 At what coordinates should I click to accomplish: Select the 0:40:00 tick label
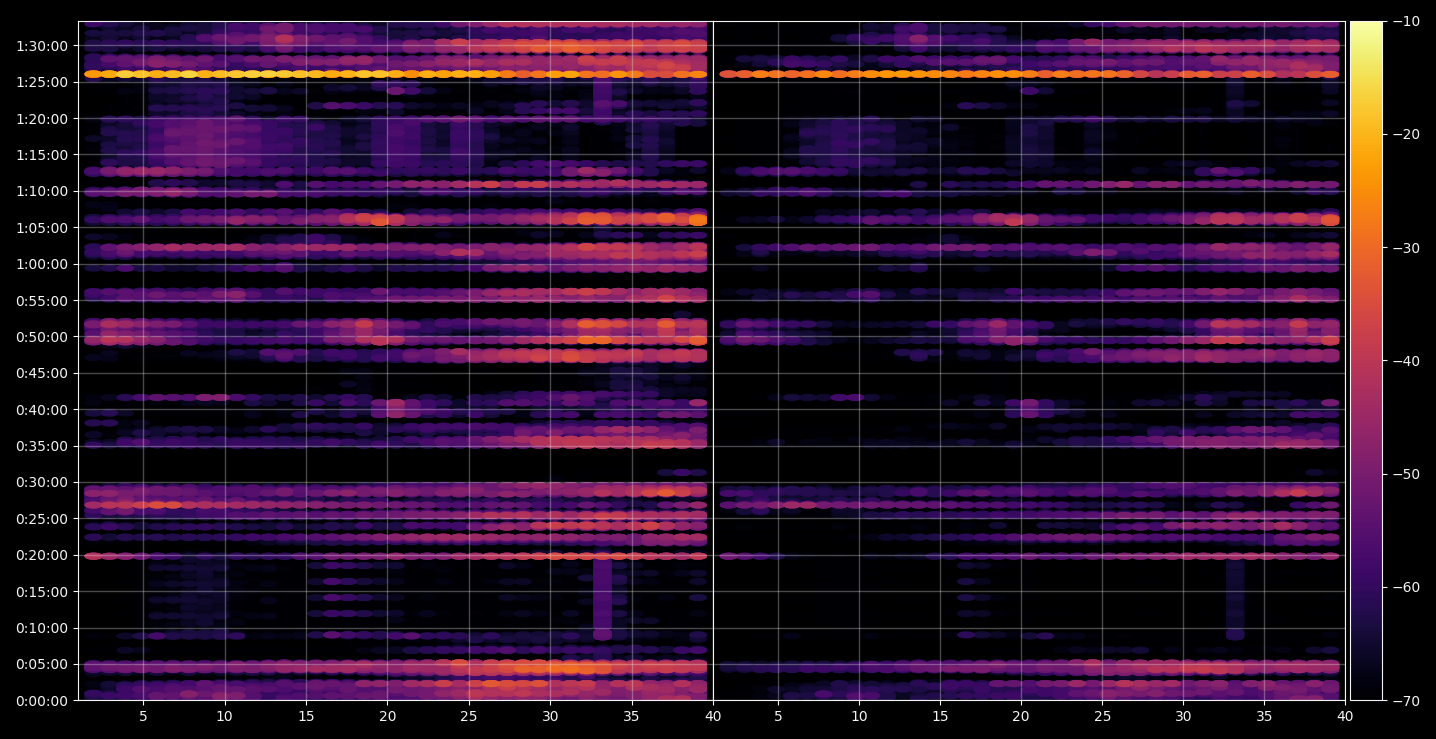(42, 409)
